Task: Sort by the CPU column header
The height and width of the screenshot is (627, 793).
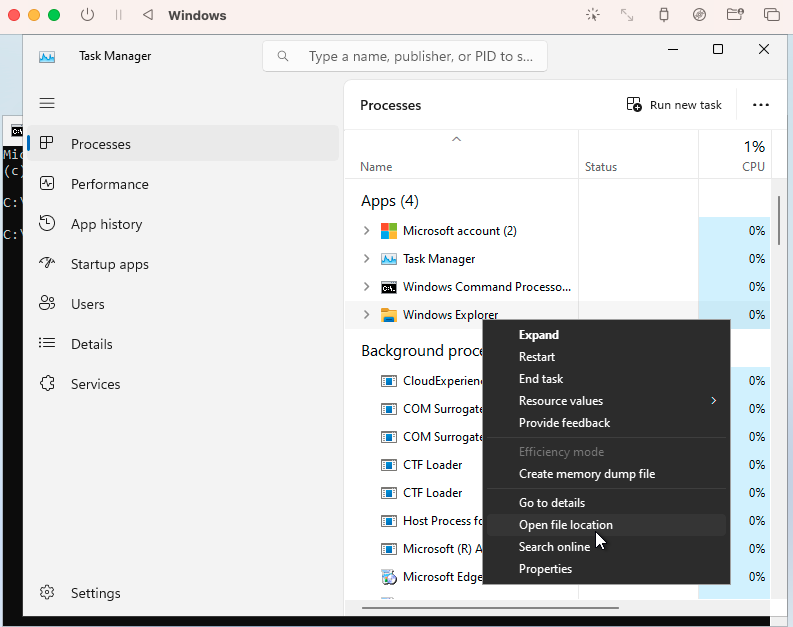Action: [x=735, y=155]
